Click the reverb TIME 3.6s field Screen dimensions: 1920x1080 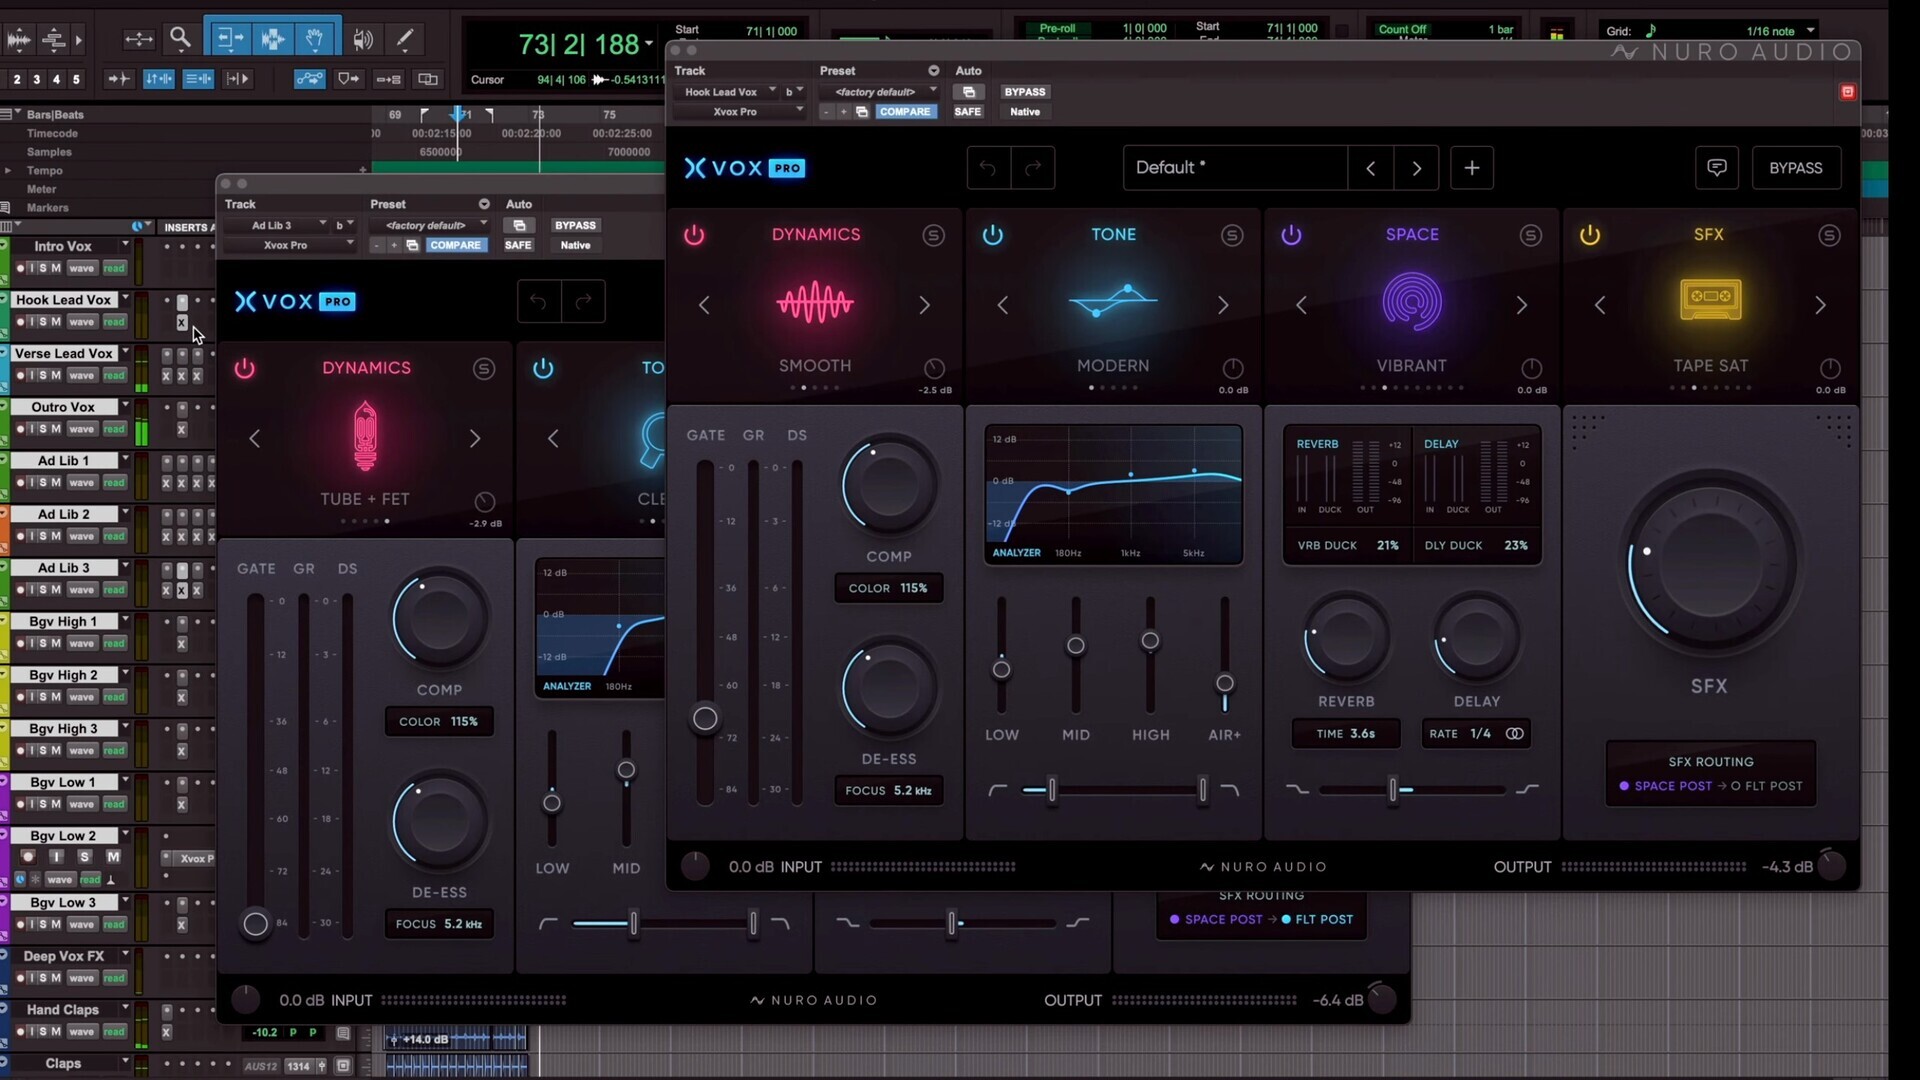click(x=1346, y=734)
